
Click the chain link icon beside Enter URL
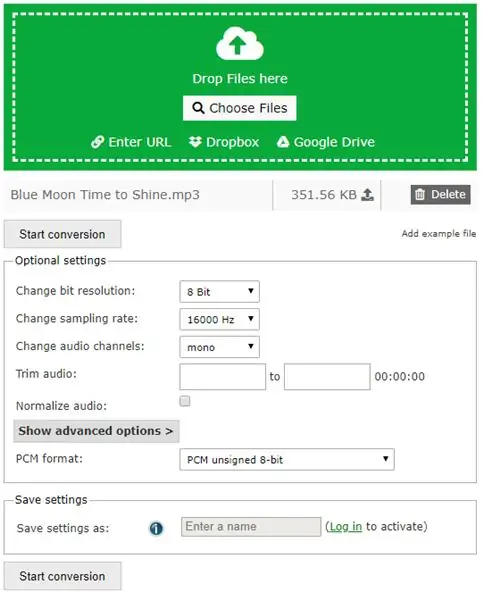(x=98, y=142)
